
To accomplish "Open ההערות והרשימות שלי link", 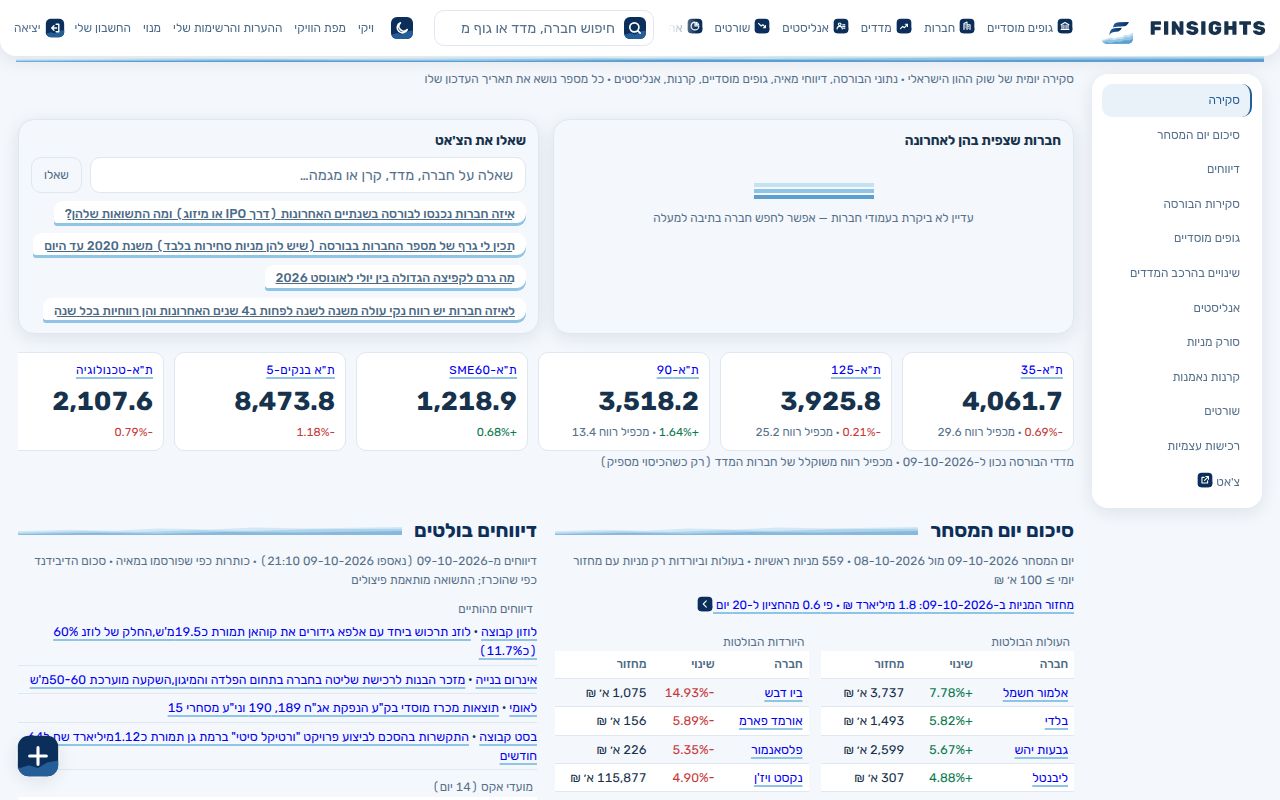I will pyautogui.click(x=227, y=28).
